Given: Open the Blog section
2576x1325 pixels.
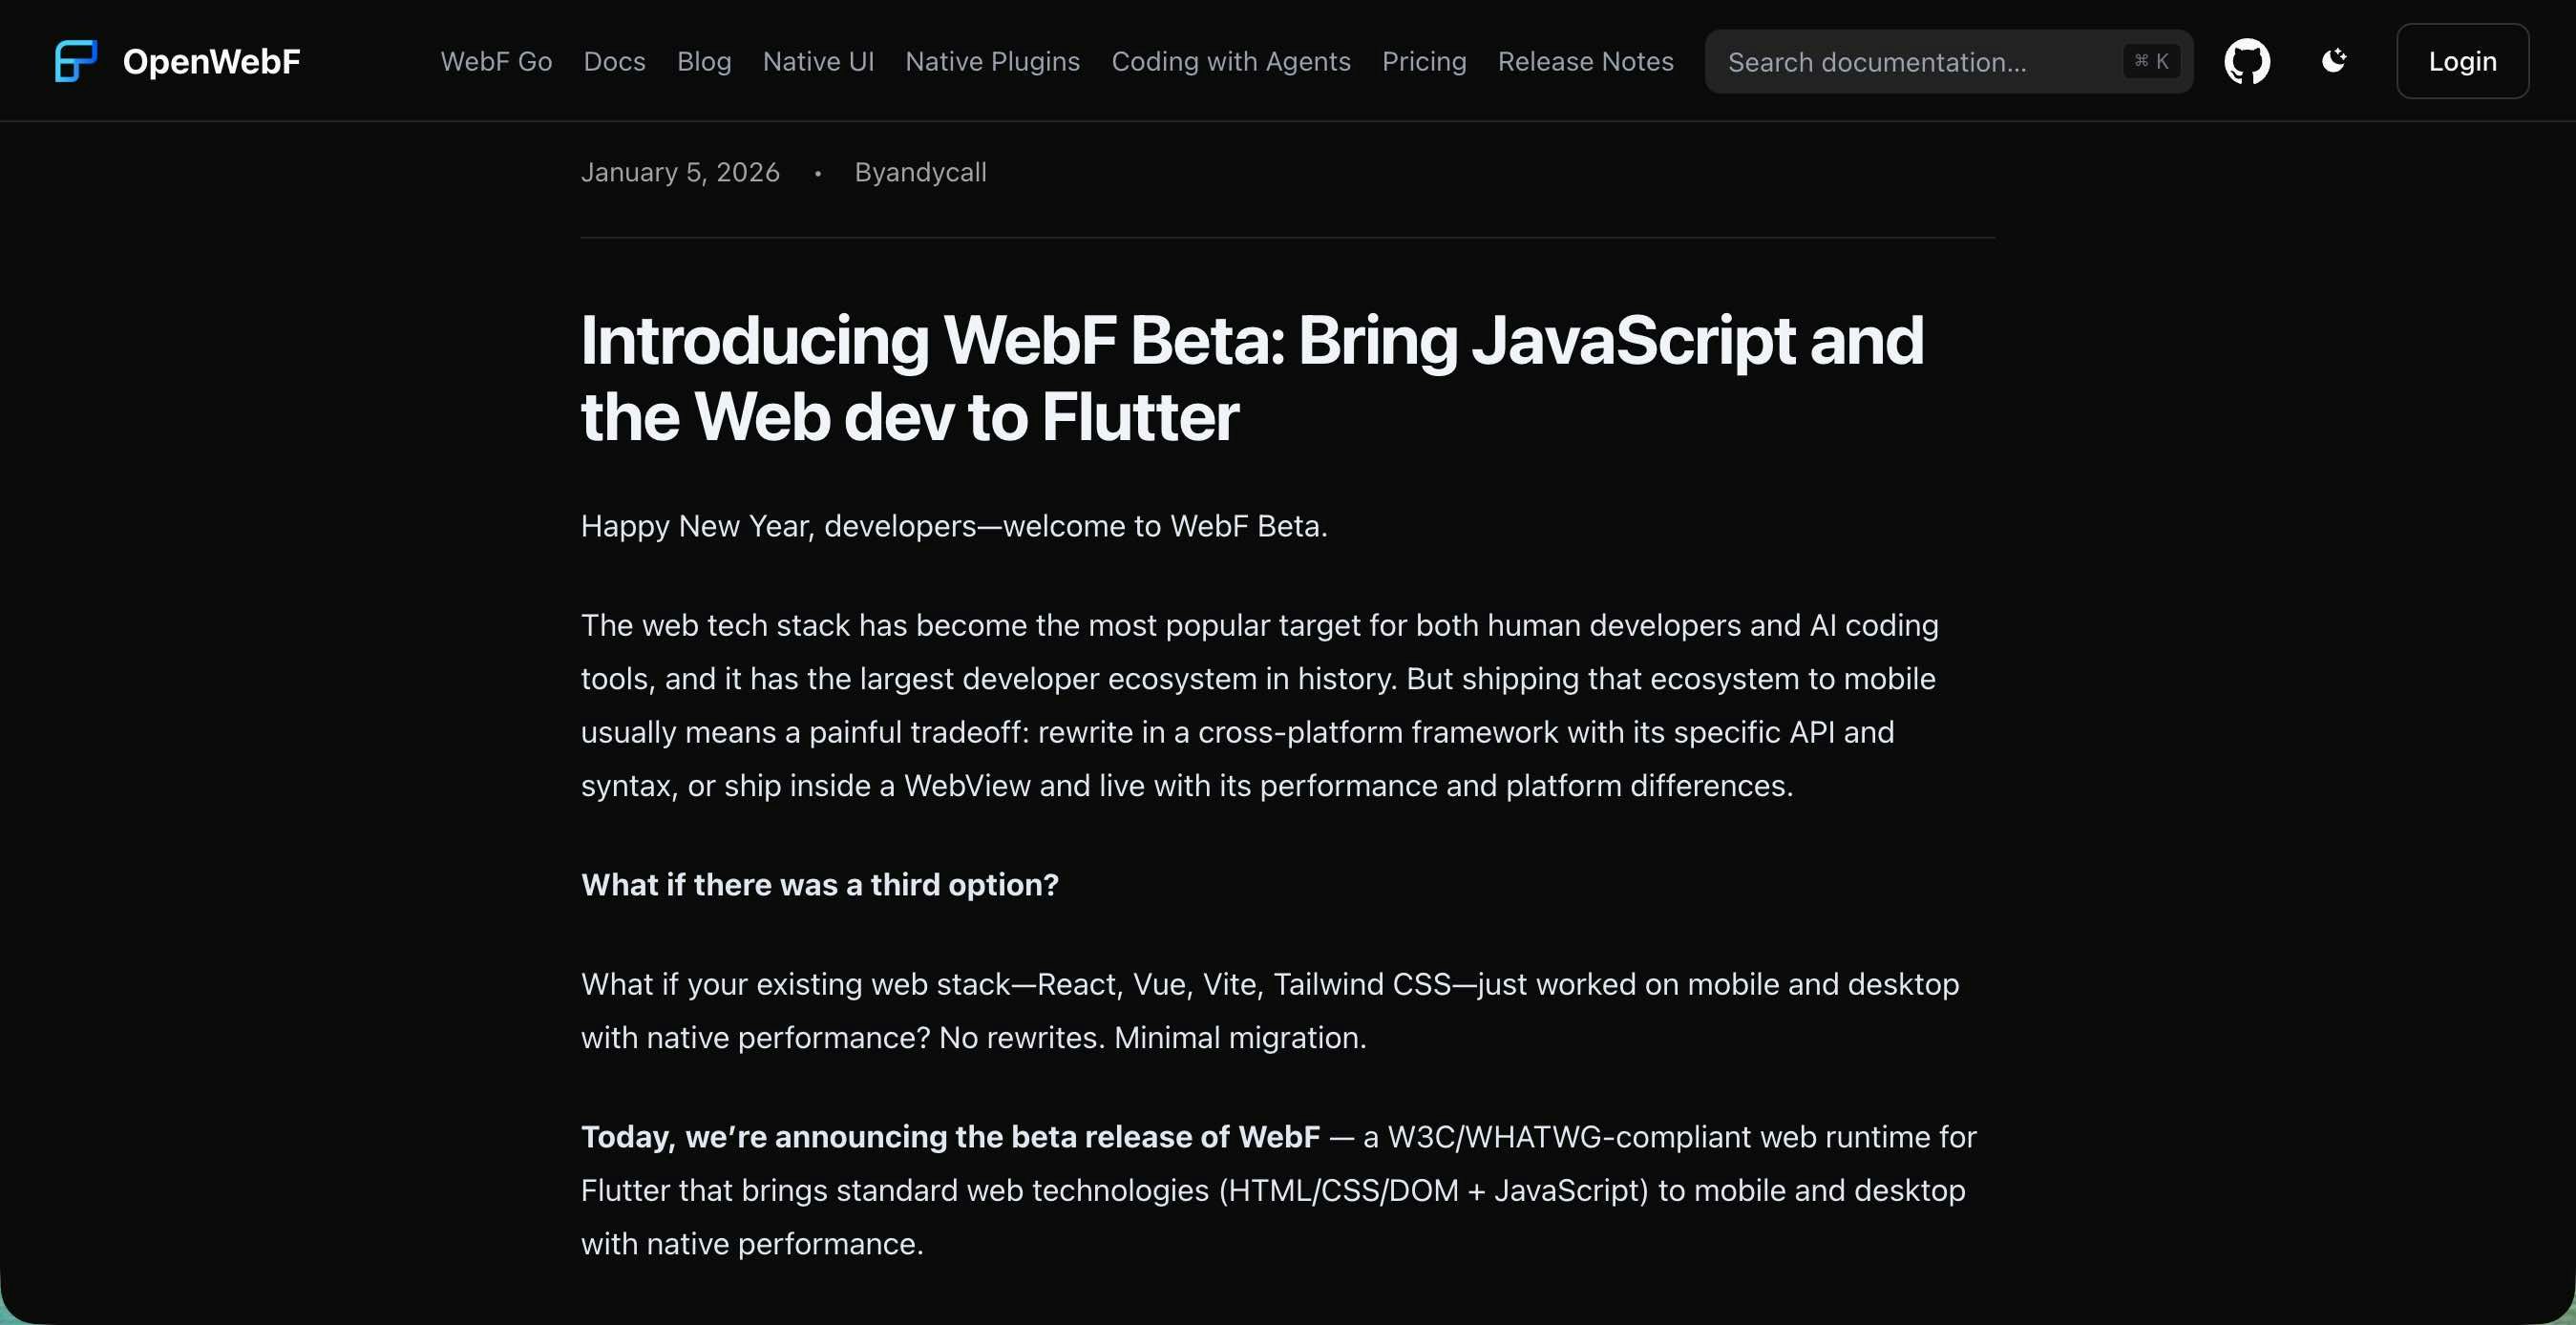Looking at the screenshot, I should pyautogui.click(x=704, y=61).
